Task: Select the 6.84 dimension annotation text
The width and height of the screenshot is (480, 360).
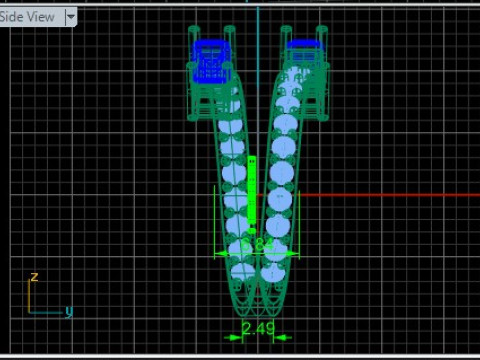Action: (257, 245)
